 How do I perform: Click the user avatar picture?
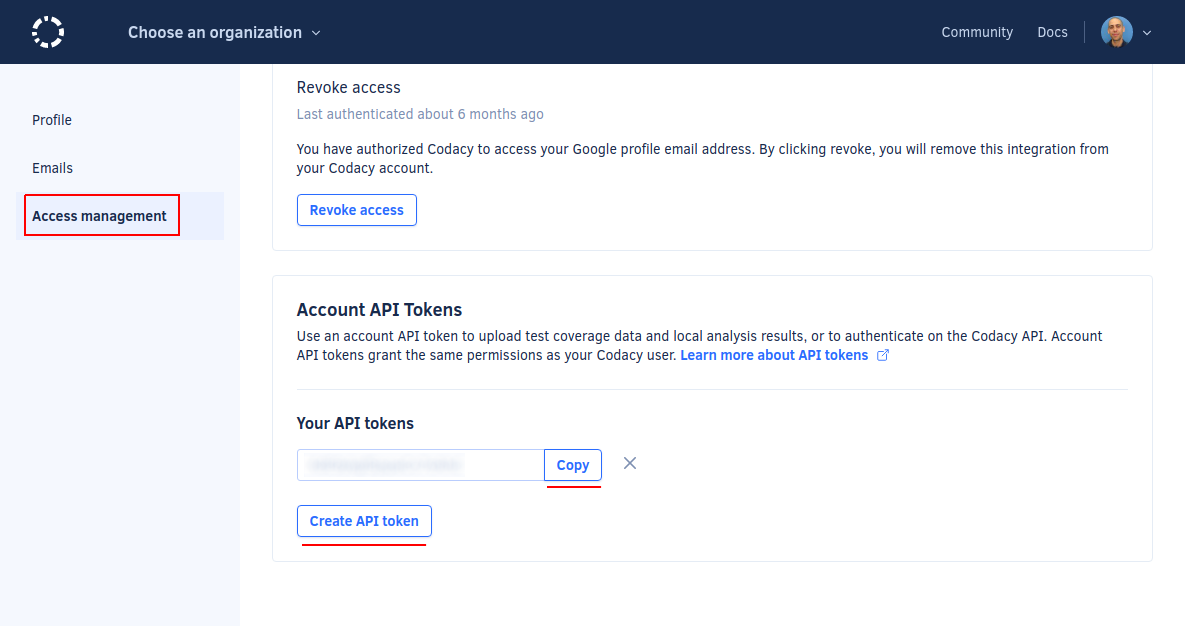[x=1116, y=32]
